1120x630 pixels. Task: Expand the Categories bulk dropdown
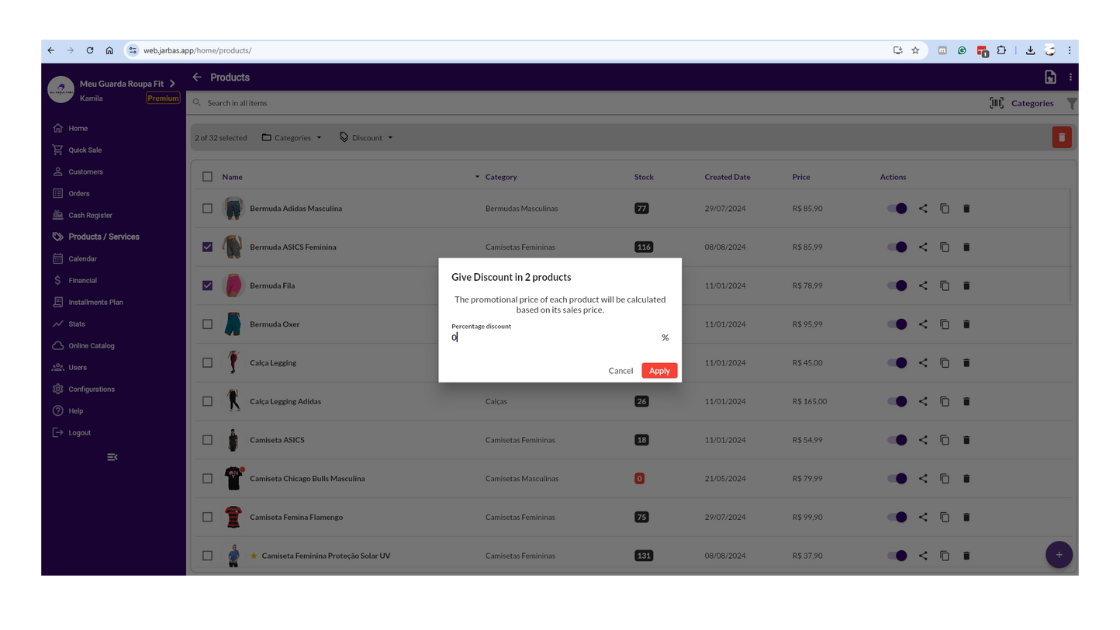(292, 138)
